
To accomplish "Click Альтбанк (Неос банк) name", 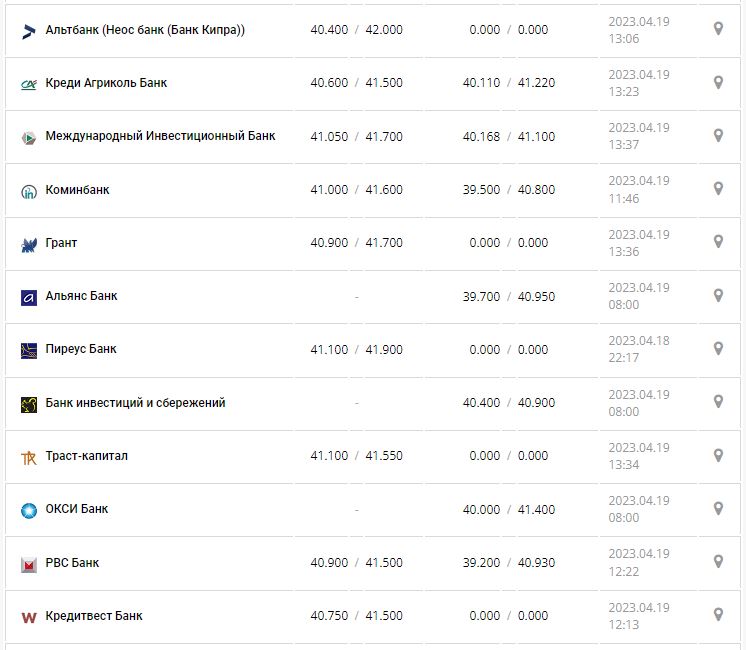I will (145, 30).
